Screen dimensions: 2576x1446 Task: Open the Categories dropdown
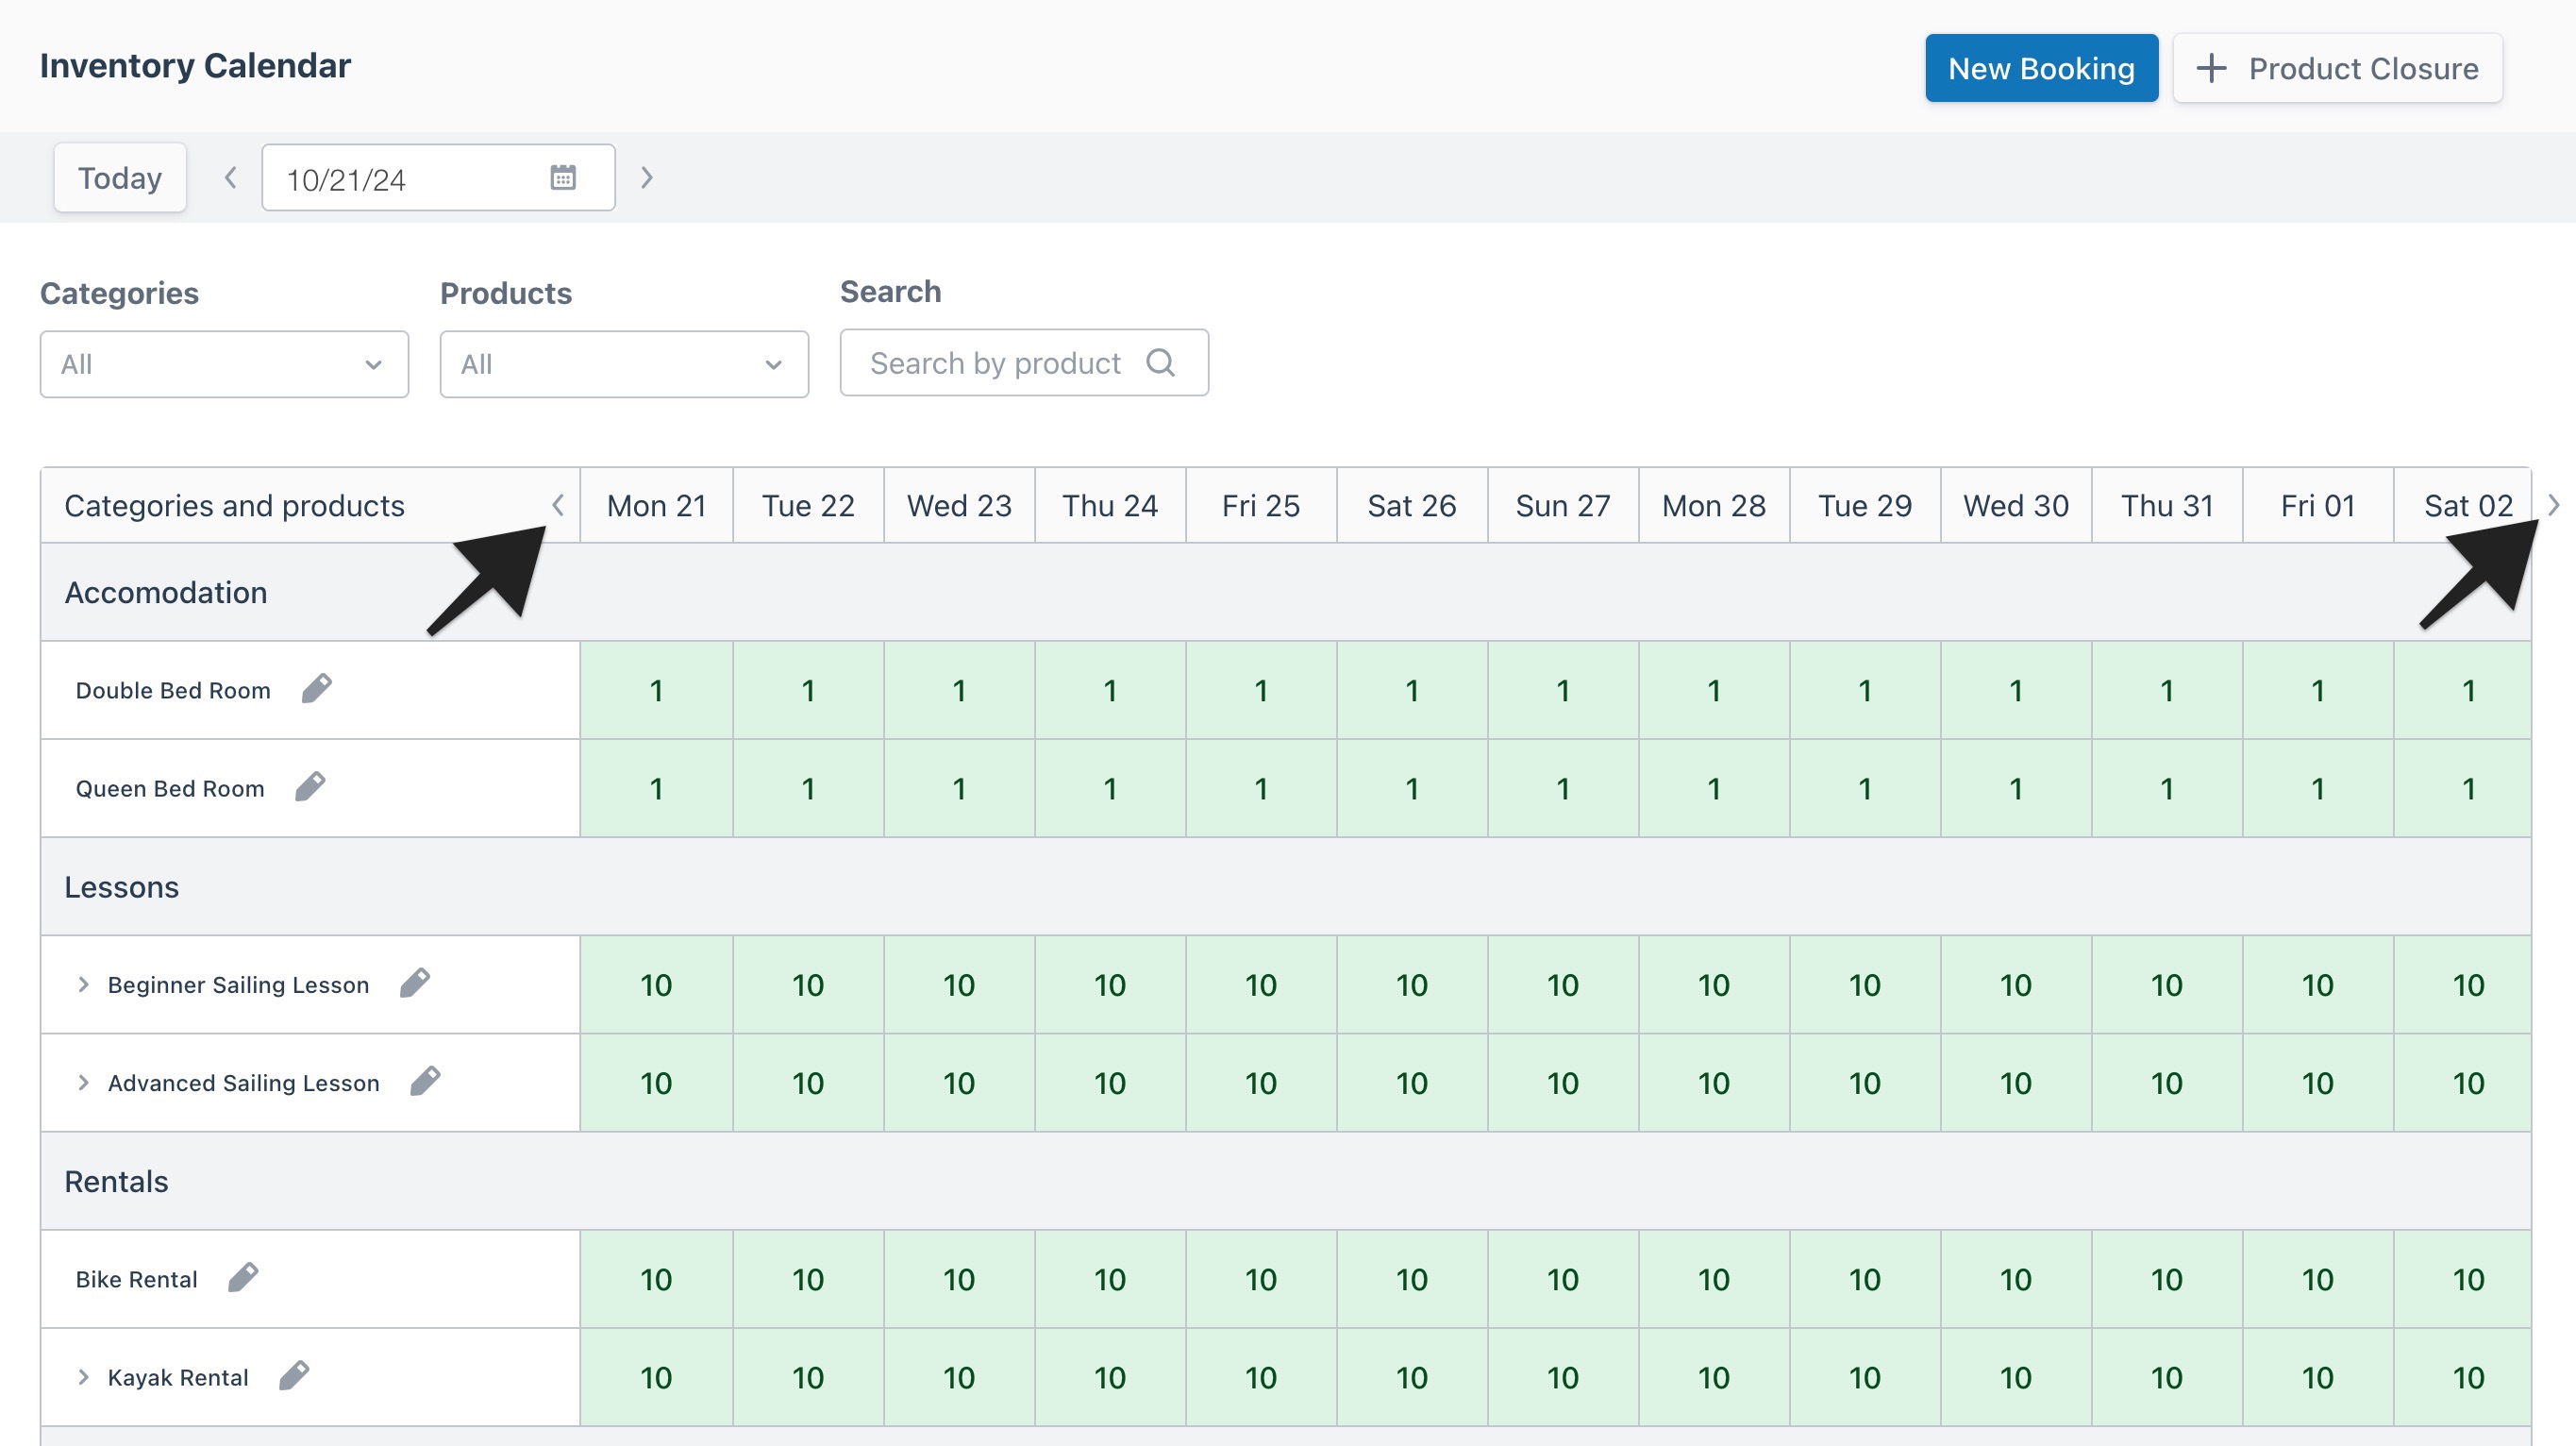224,364
